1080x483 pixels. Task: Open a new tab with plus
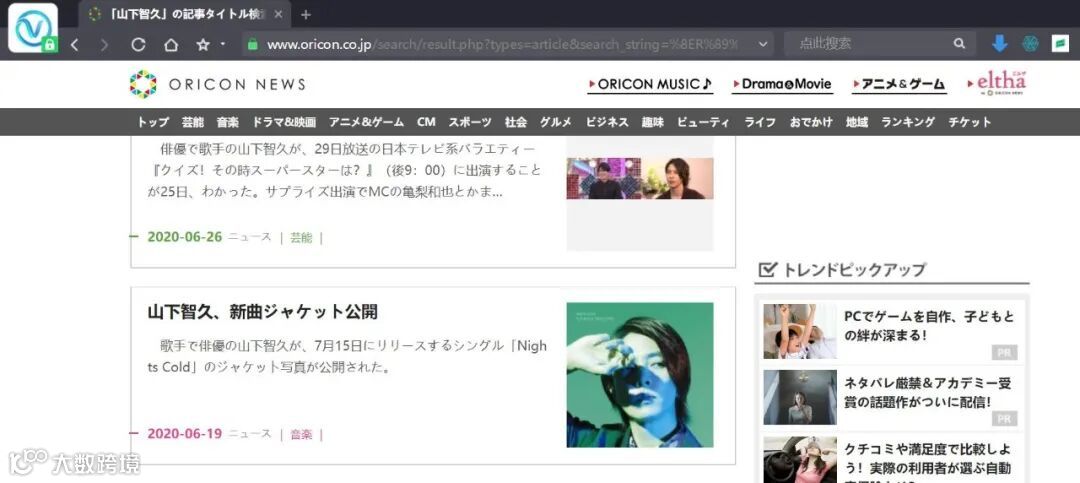click(x=306, y=14)
